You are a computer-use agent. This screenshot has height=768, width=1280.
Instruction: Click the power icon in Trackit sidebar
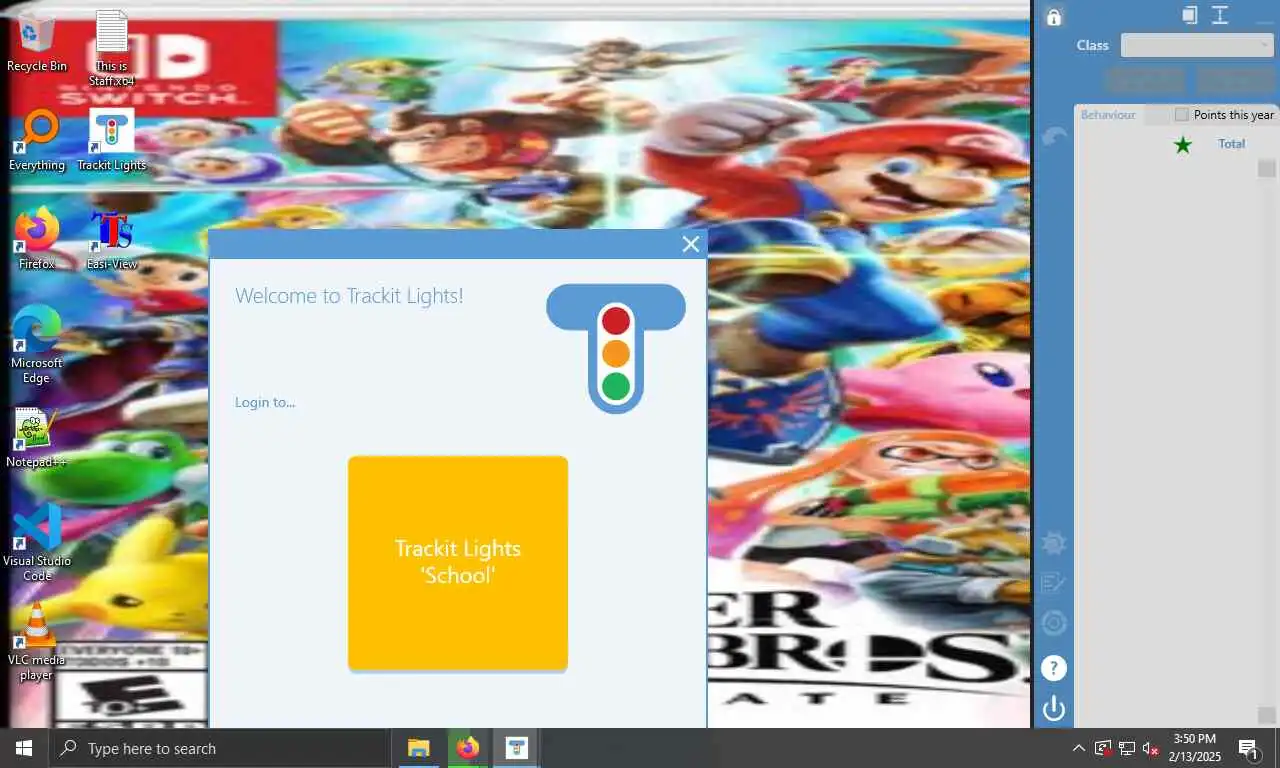[1054, 709]
